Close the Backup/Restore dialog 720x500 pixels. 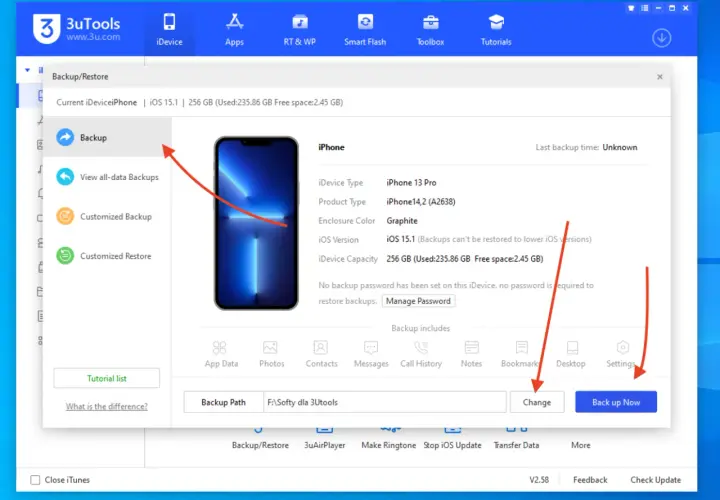point(659,77)
